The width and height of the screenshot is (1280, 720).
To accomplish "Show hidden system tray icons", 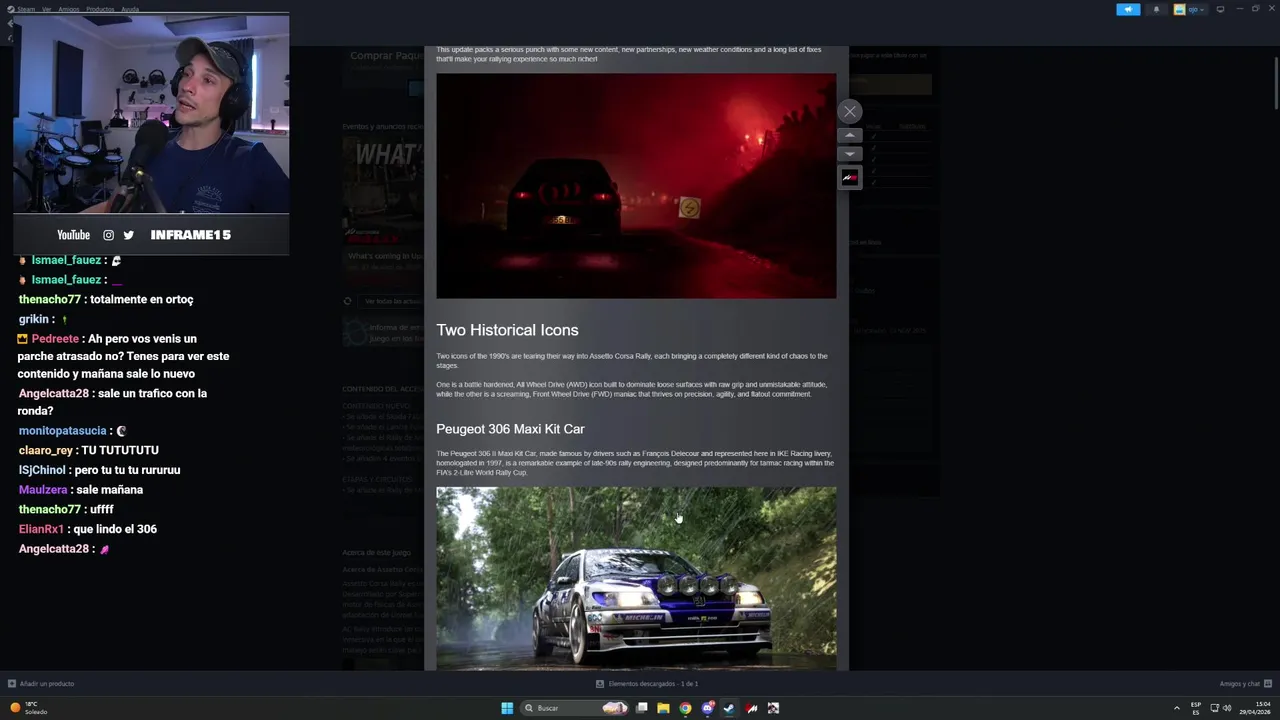I will click(1176, 708).
